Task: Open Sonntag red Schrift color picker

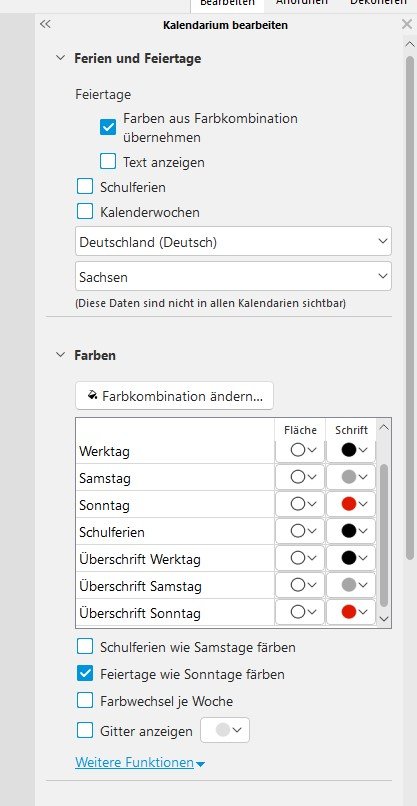Action: tap(355, 504)
